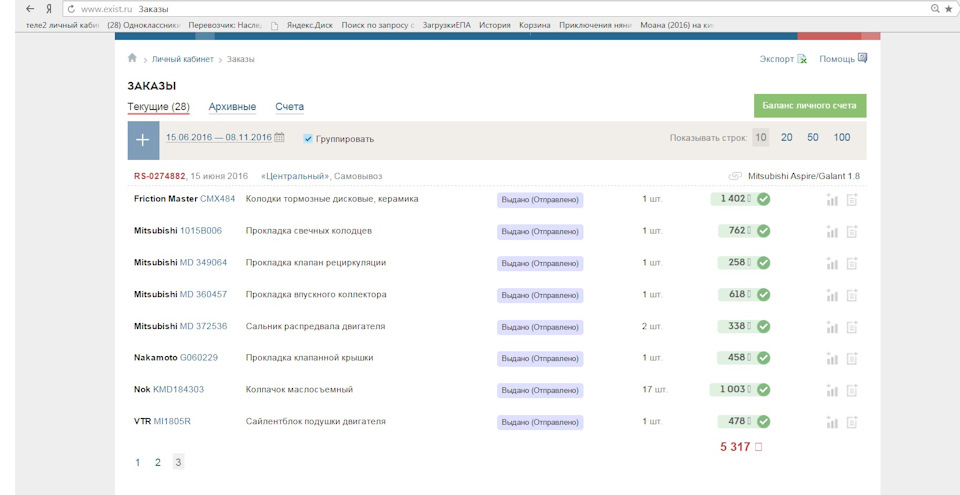The width and height of the screenshot is (960, 495).
Task: Go to page 2 of orders
Action: point(157,463)
